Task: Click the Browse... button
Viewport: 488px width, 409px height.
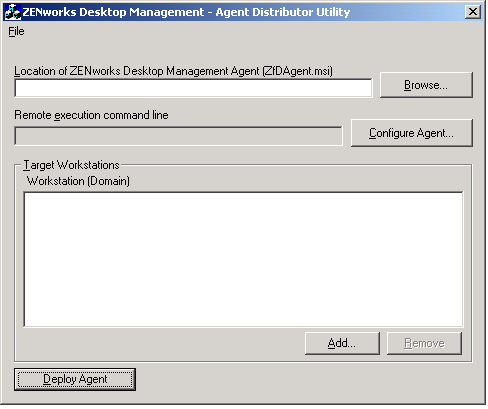Action: pyautogui.click(x=426, y=85)
